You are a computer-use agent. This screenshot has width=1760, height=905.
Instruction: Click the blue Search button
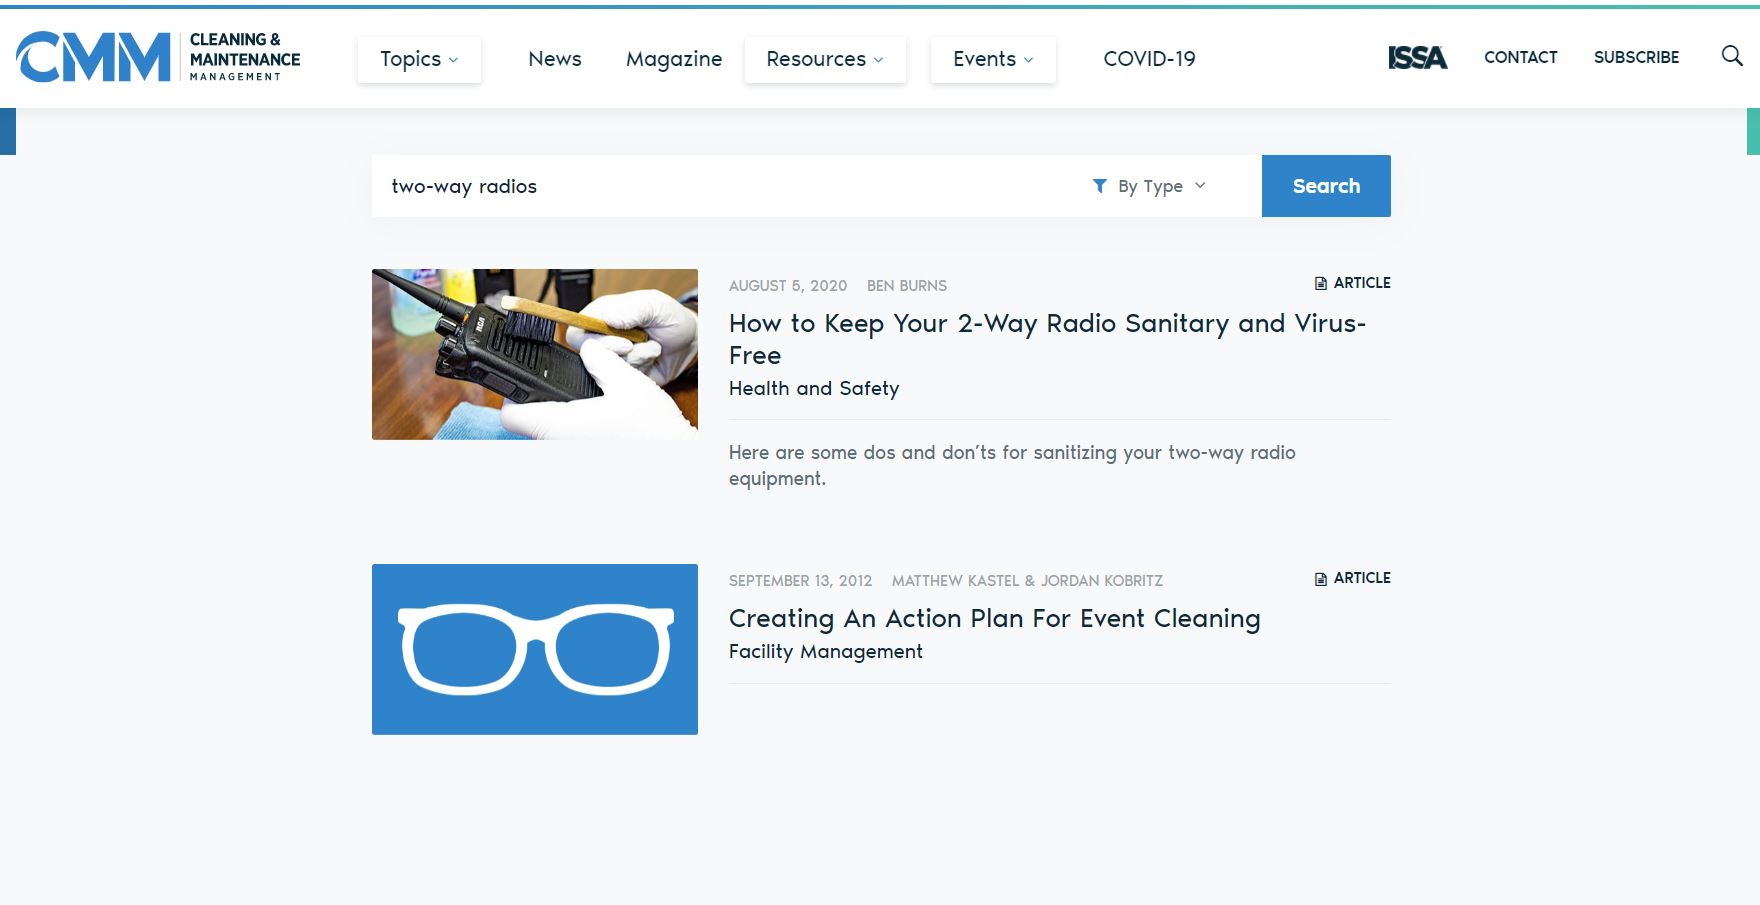point(1326,186)
